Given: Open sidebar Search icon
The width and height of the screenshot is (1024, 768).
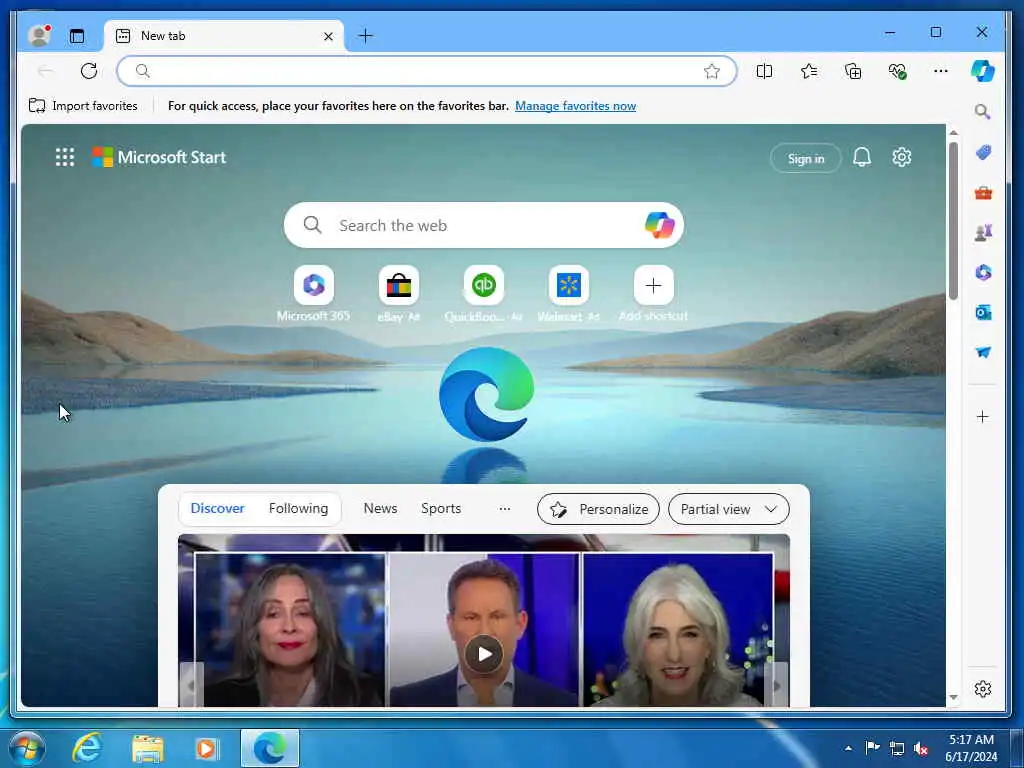Looking at the screenshot, I should point(982,112).
